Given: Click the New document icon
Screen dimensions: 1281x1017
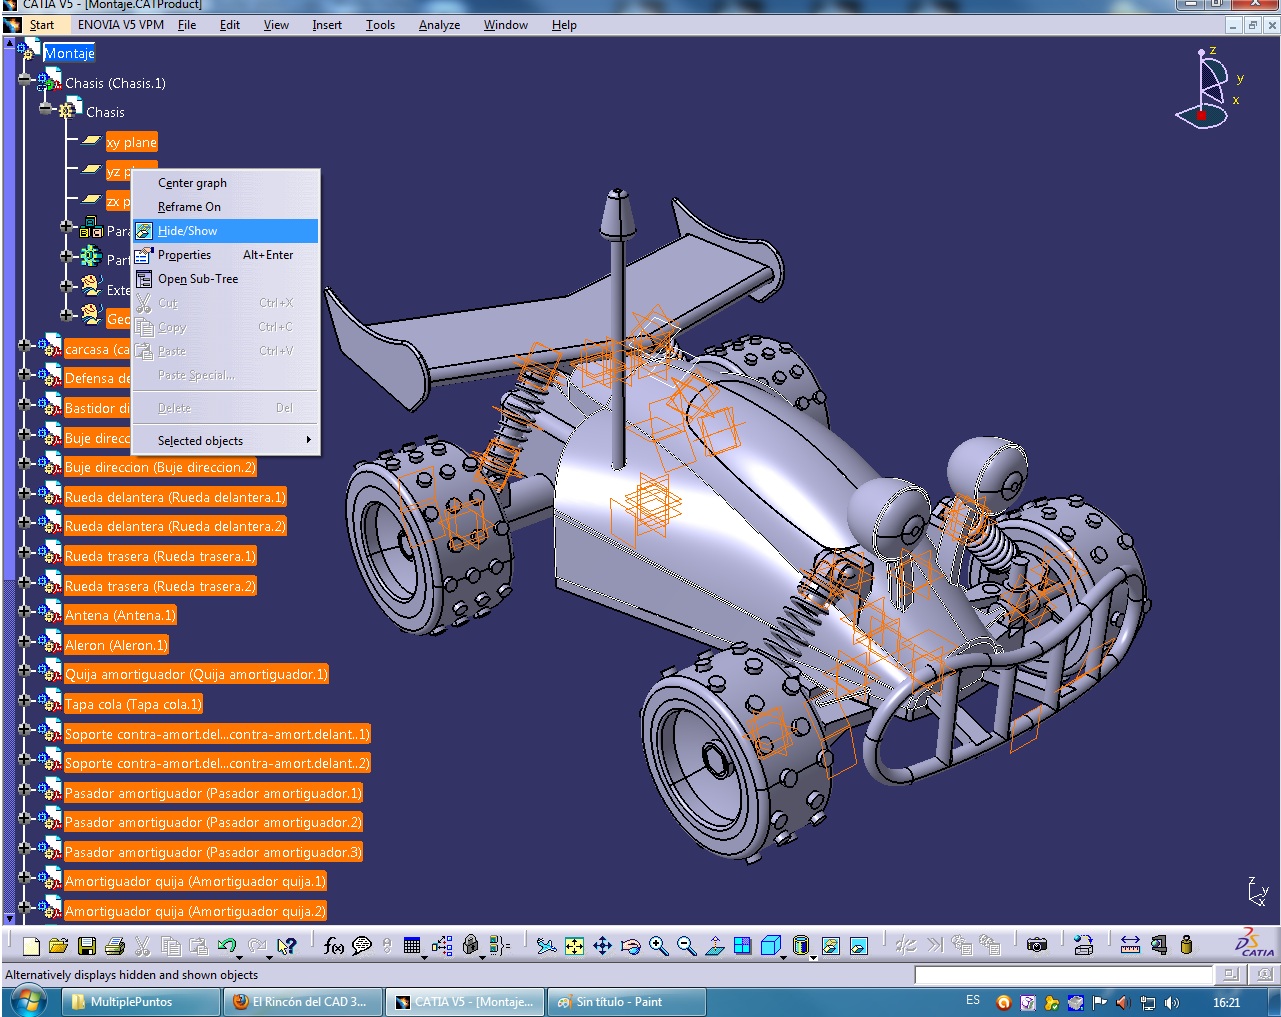Looking at the screenshot, I should tap(31, 945).
